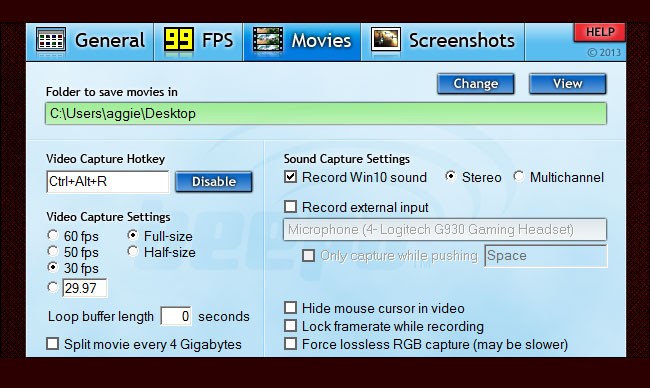Screen dimensions: 650x388
Task: Choose Full-size video capture
Action: point(133,235)
